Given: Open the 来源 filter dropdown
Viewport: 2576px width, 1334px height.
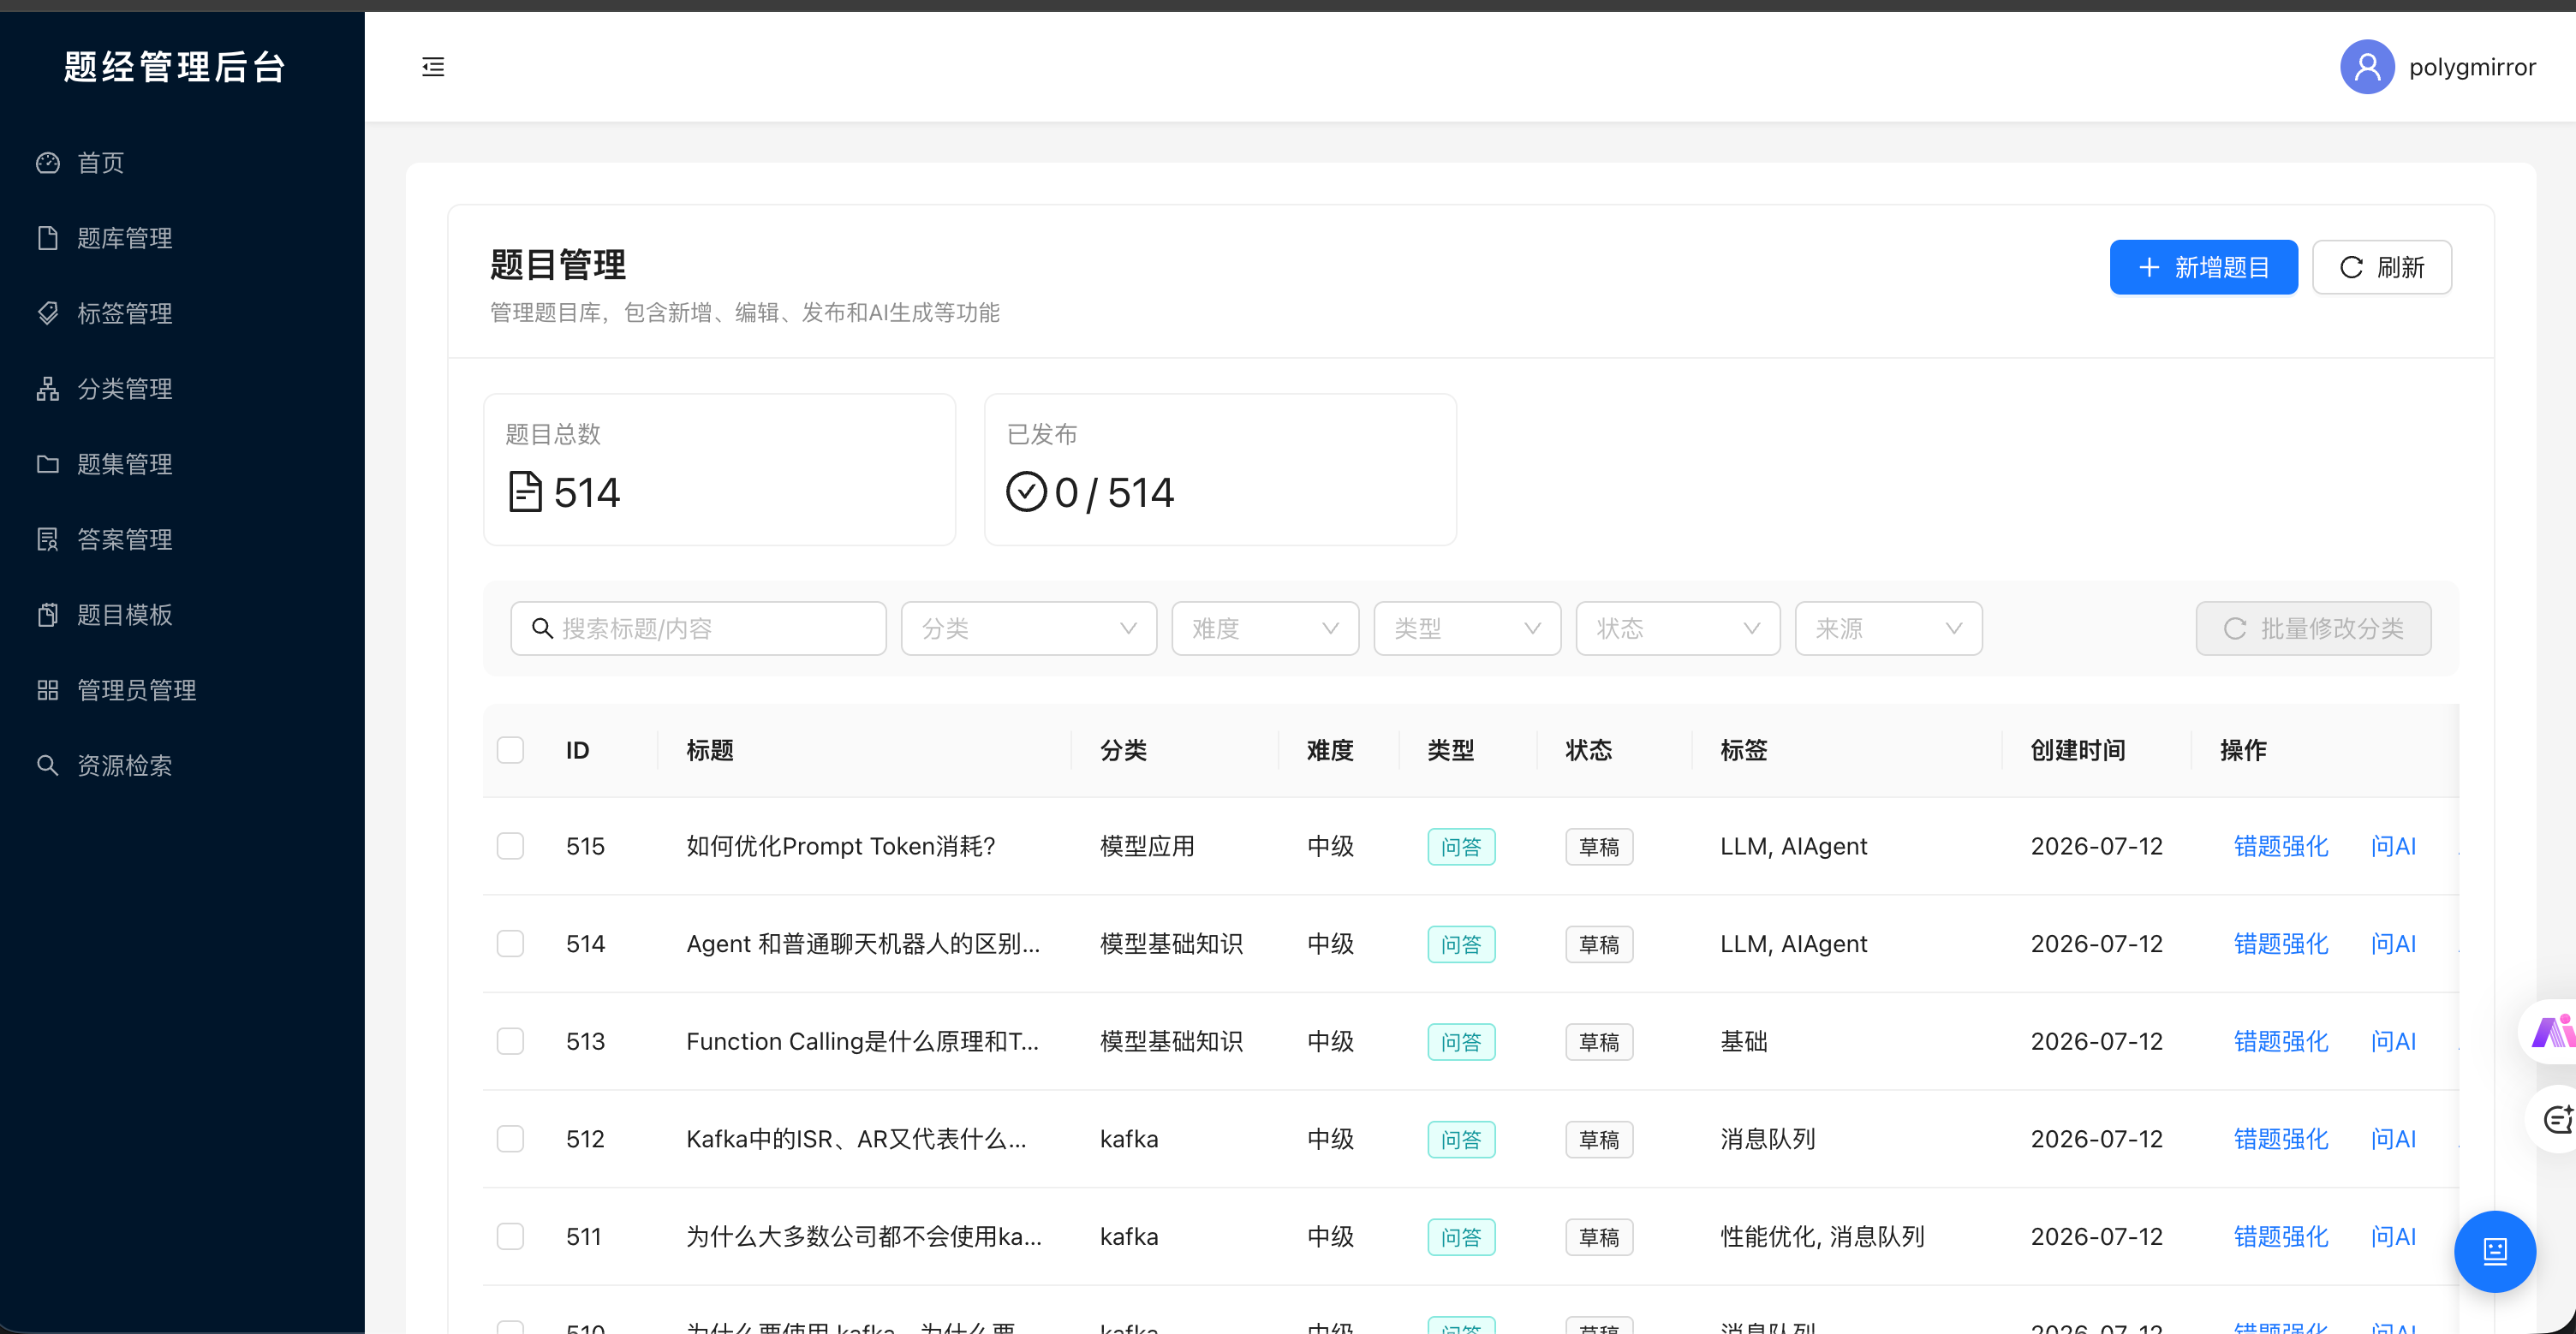Looking at the screenshot, I should pos(1888,628).
